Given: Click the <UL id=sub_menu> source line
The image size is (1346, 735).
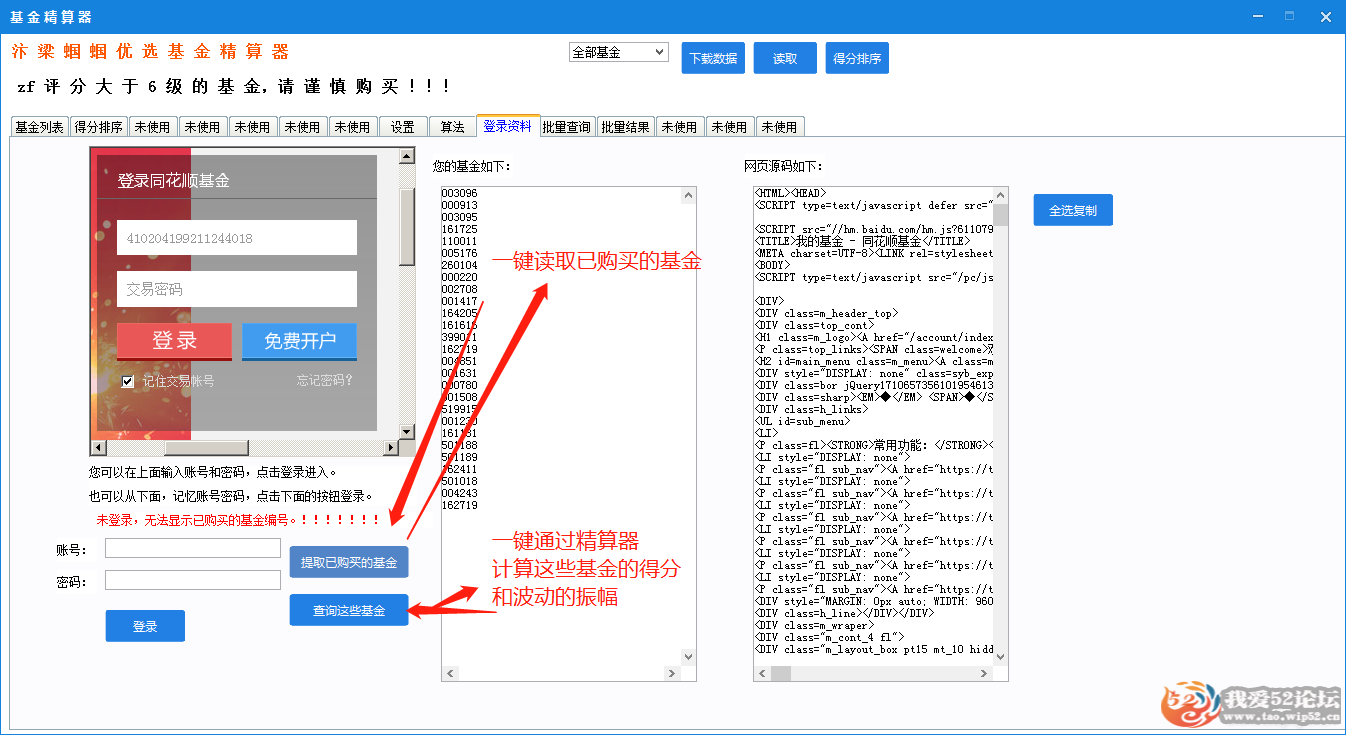Looking at the screenshot, I should click(x=803, y=421).
